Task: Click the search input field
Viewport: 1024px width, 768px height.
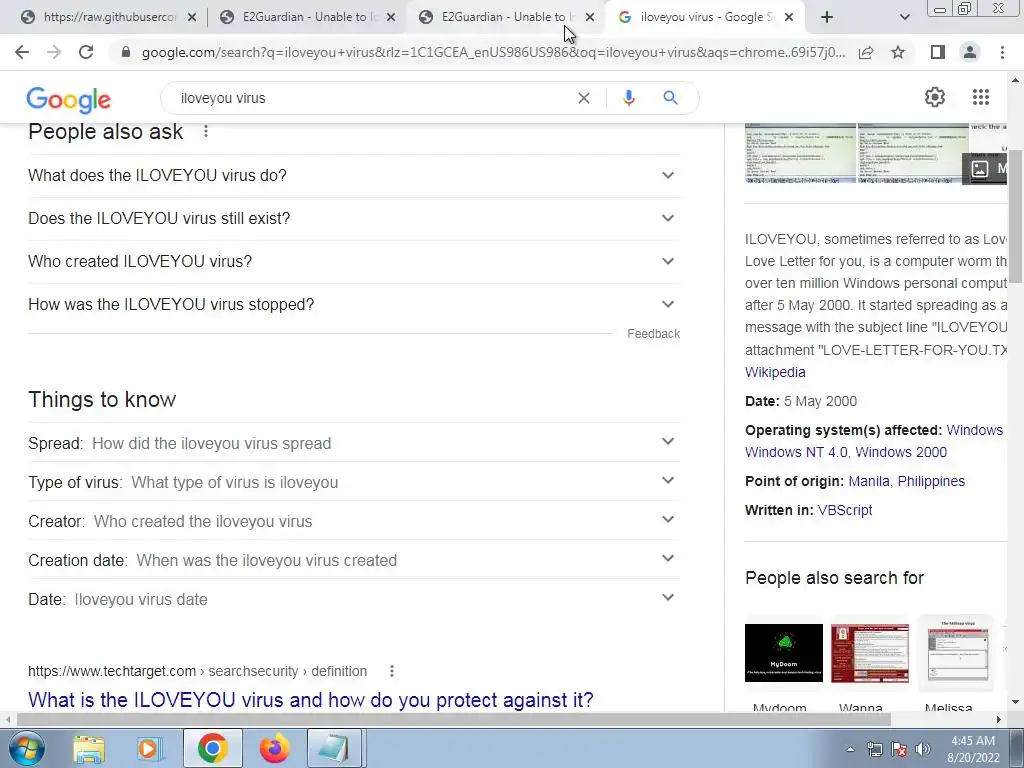Action: 372,98
